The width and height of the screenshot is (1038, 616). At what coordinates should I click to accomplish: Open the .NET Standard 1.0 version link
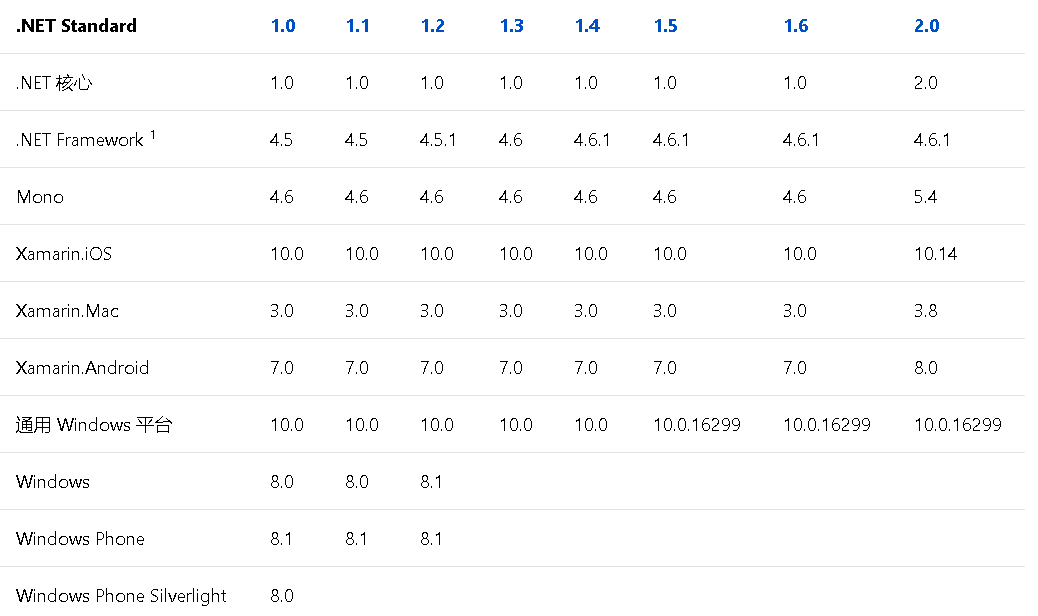(x=283, y=26)
